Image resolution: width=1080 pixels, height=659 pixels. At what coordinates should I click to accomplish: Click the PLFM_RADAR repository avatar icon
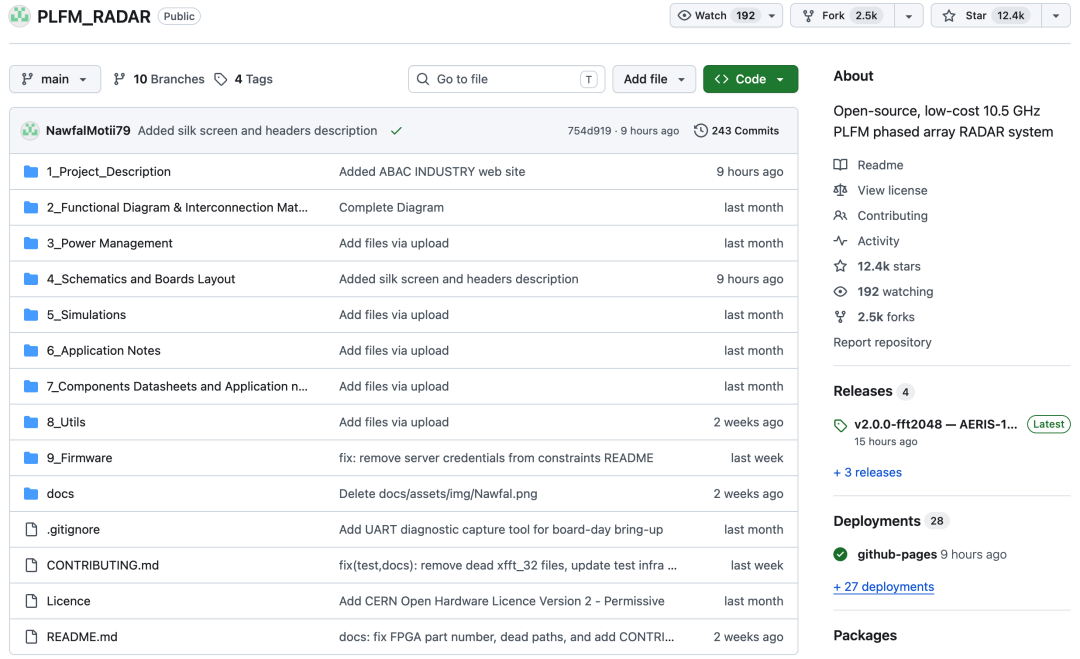(x=19, y=15)
